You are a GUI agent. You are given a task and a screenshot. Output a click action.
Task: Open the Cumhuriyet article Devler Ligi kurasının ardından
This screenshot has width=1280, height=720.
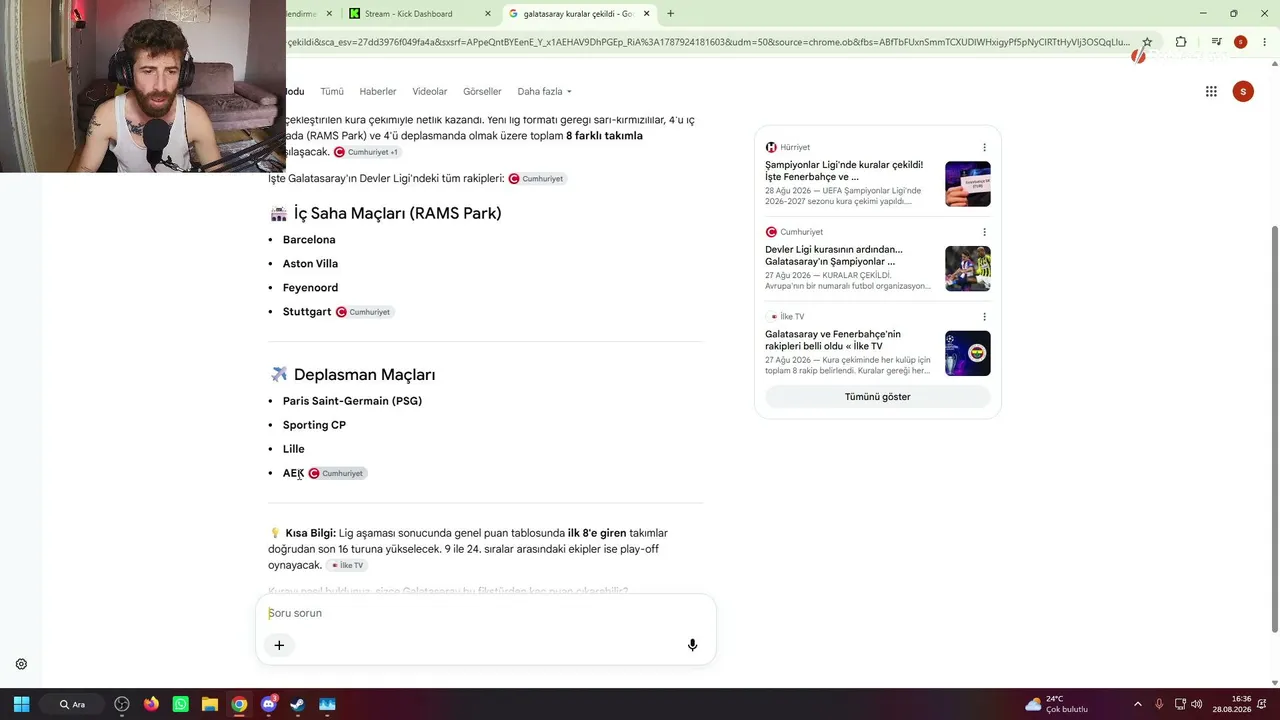(834, 256)
